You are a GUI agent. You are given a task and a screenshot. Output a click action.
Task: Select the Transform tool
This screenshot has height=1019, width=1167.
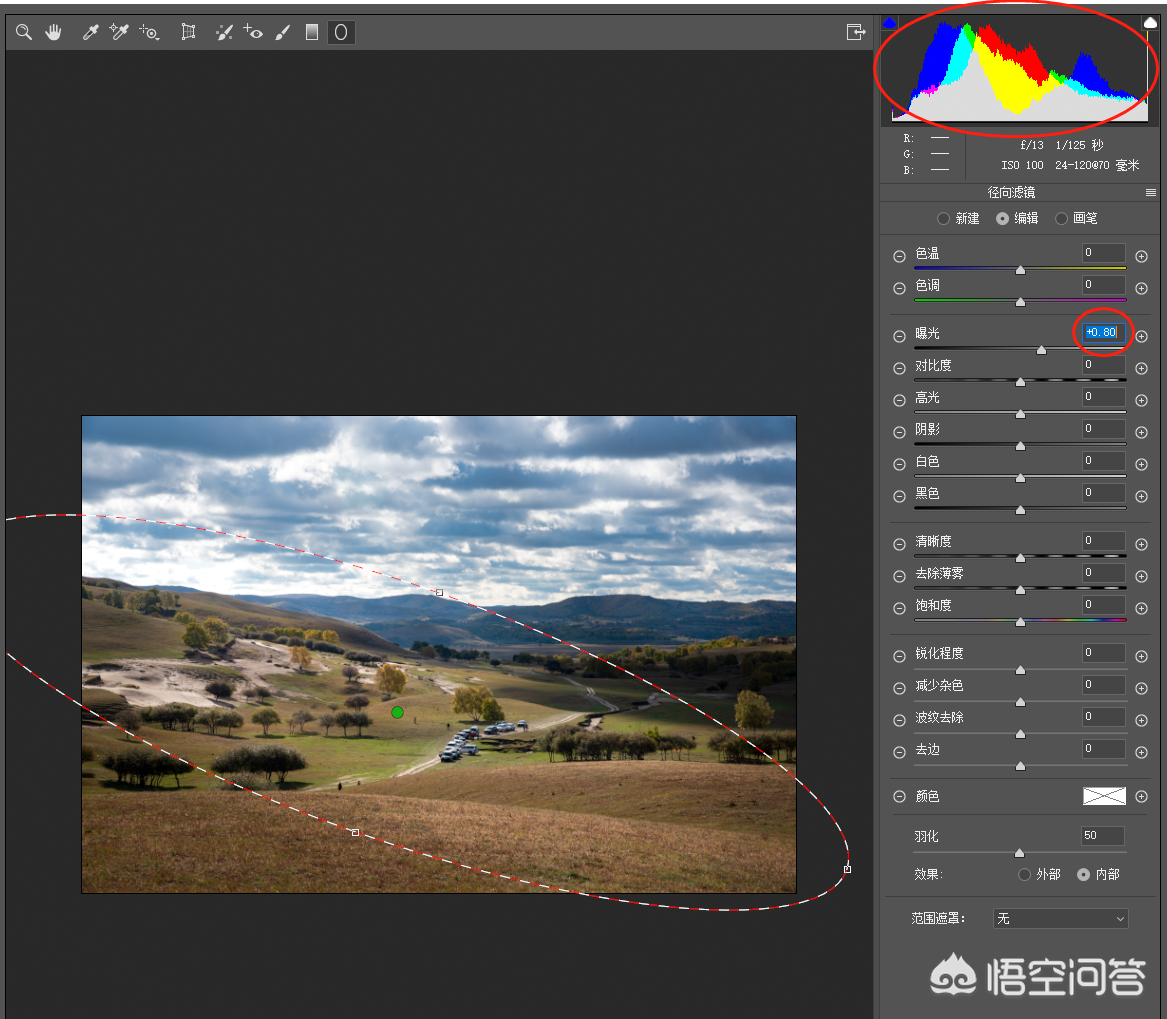(188, 32)
